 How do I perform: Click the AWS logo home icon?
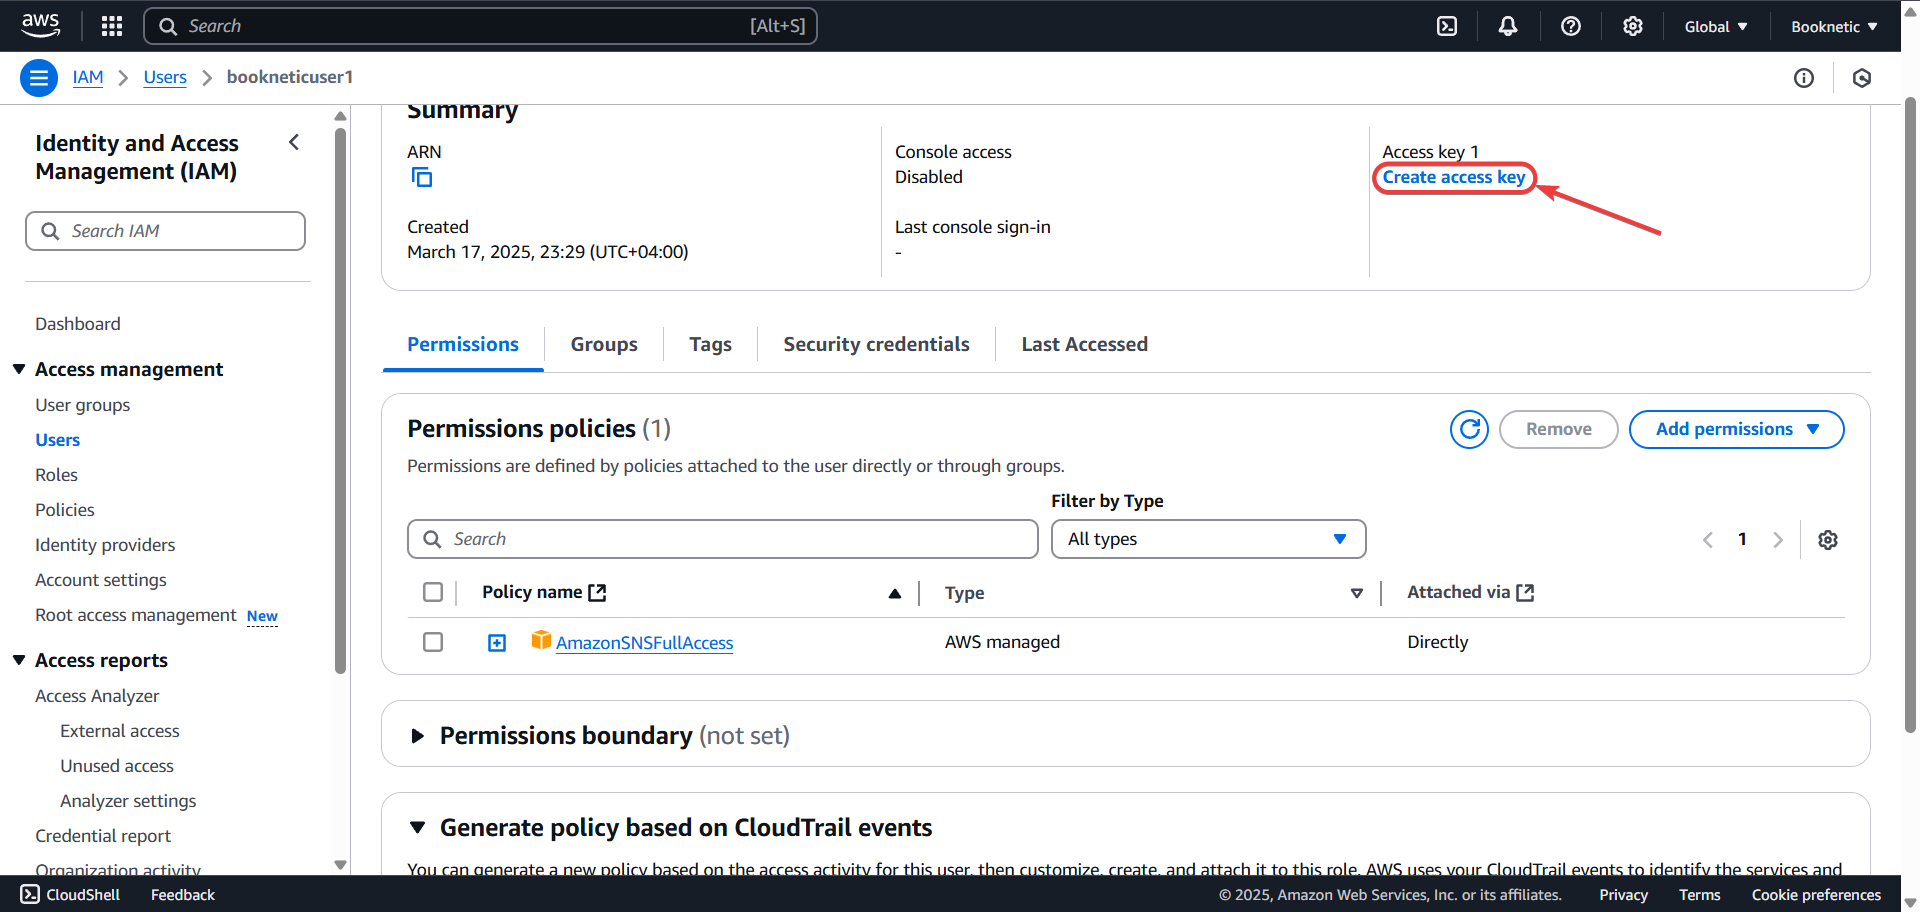[x=40, y=26]
